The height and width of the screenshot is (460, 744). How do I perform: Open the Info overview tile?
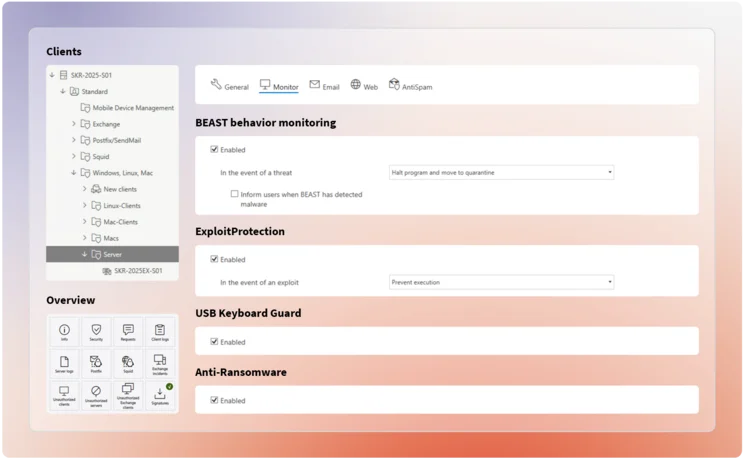point(64,332)
